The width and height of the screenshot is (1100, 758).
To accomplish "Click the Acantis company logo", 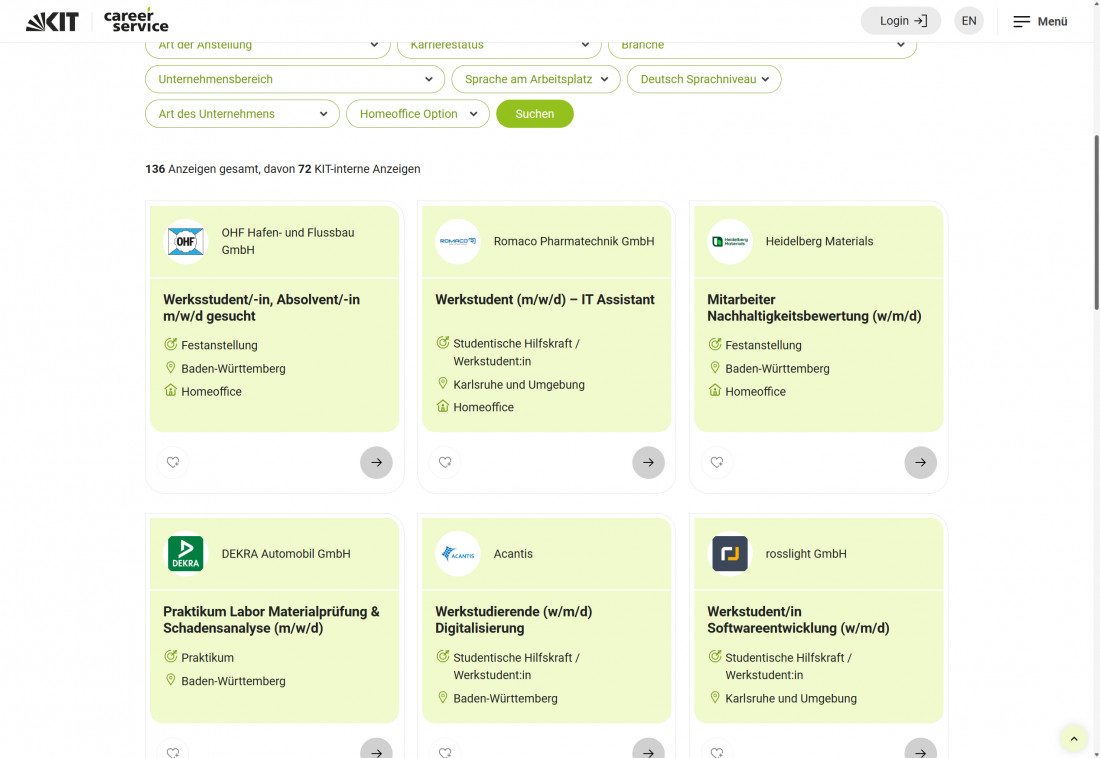I will coord(458,554).
